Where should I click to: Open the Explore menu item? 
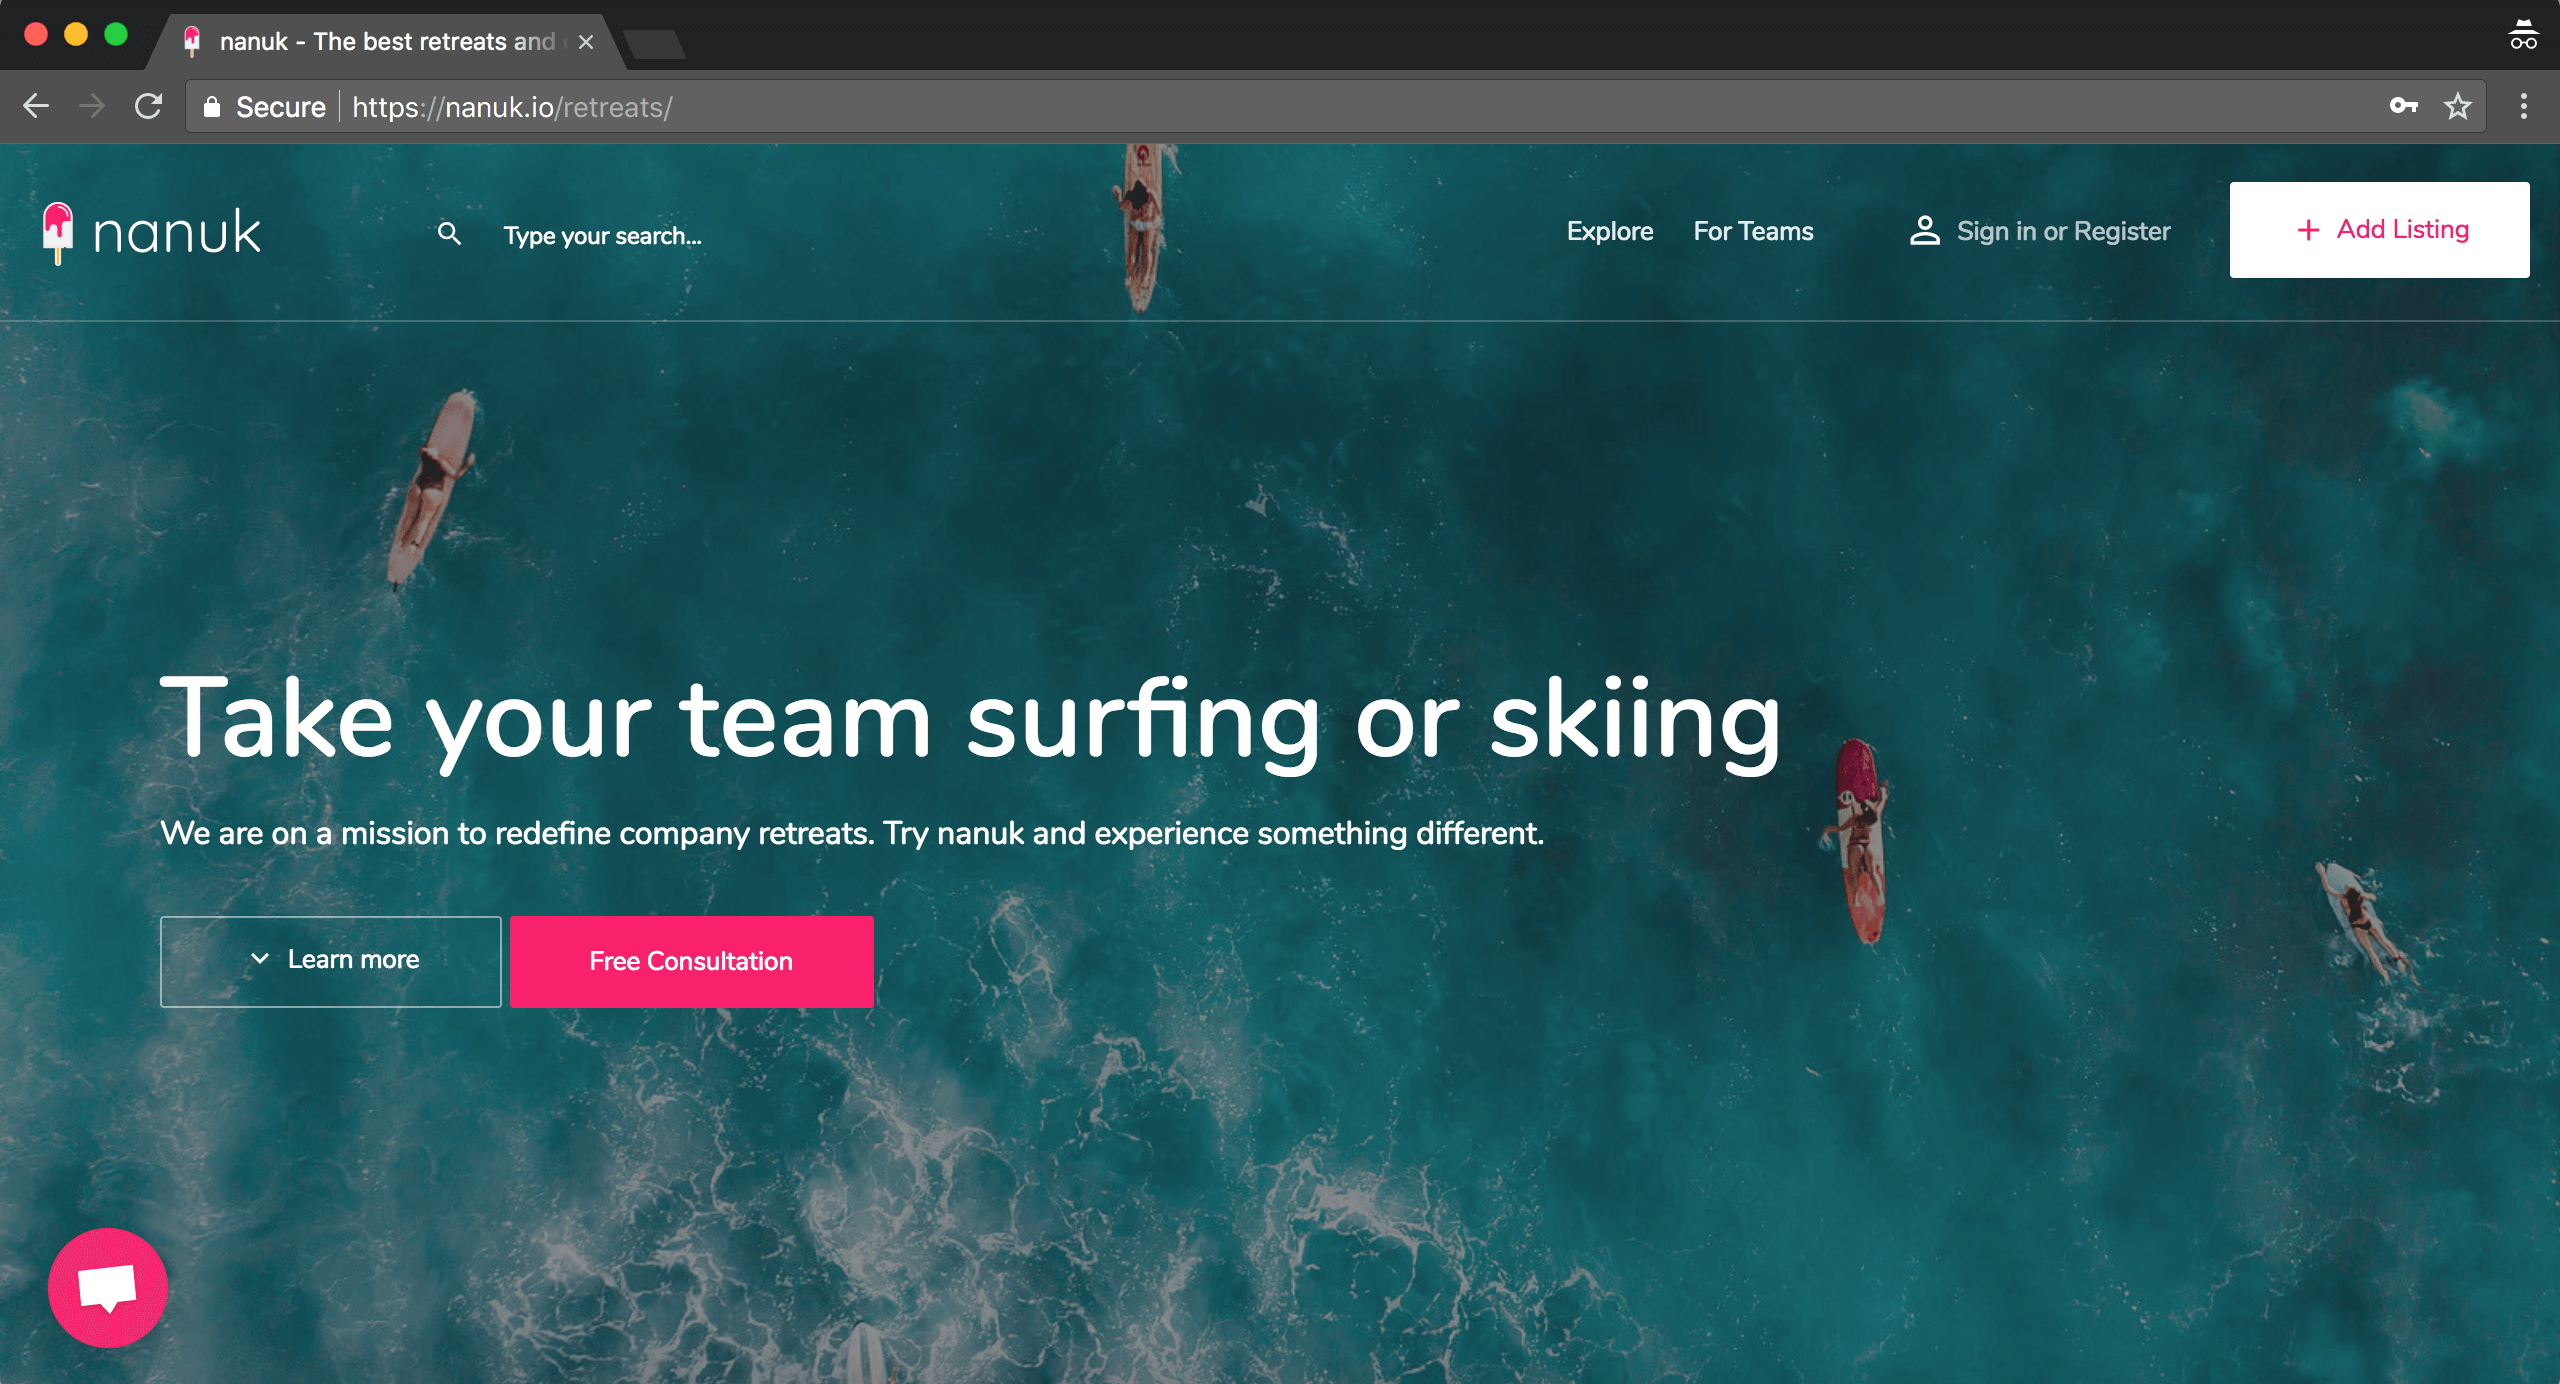coord(1609,231)
